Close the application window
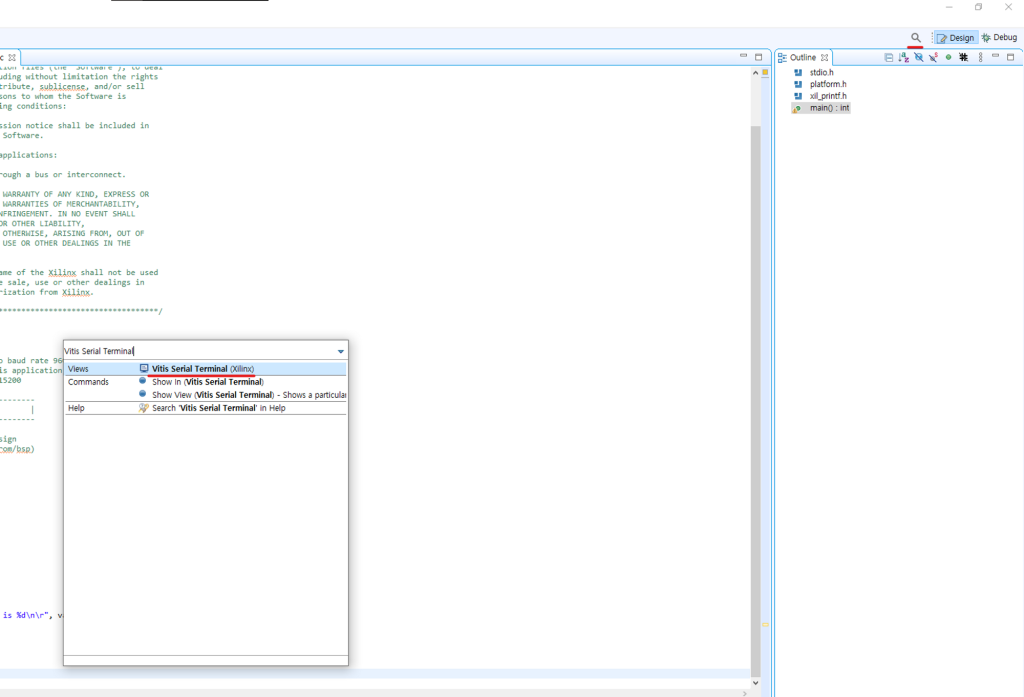Viewport: 1024px width, 697px height. point(1008,7)
